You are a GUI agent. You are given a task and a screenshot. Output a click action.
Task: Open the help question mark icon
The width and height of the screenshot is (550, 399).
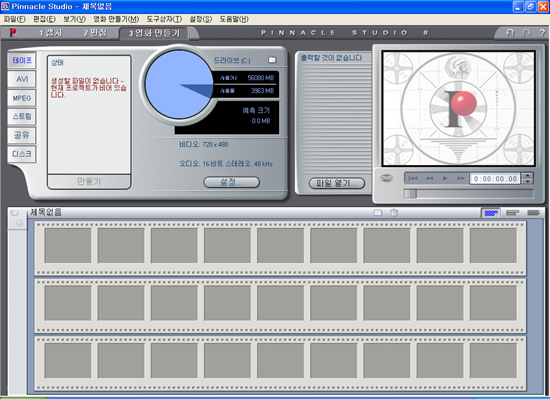(542, 33)
